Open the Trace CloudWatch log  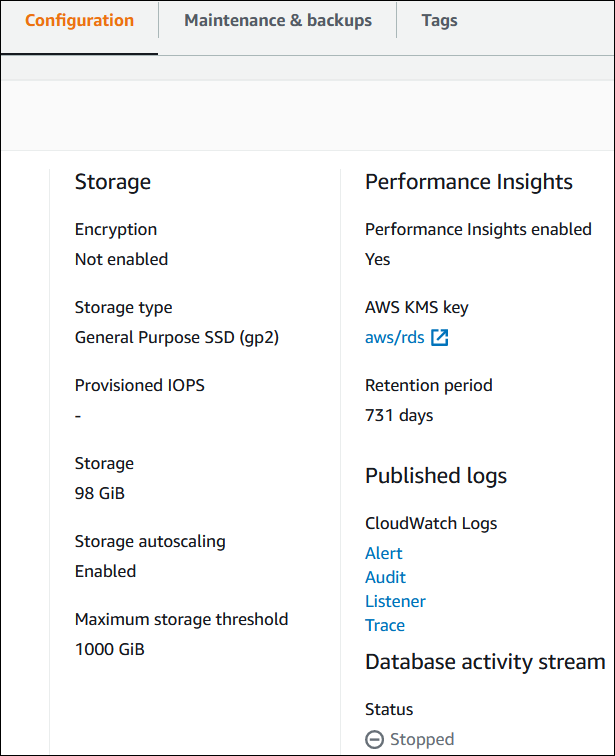385,625
